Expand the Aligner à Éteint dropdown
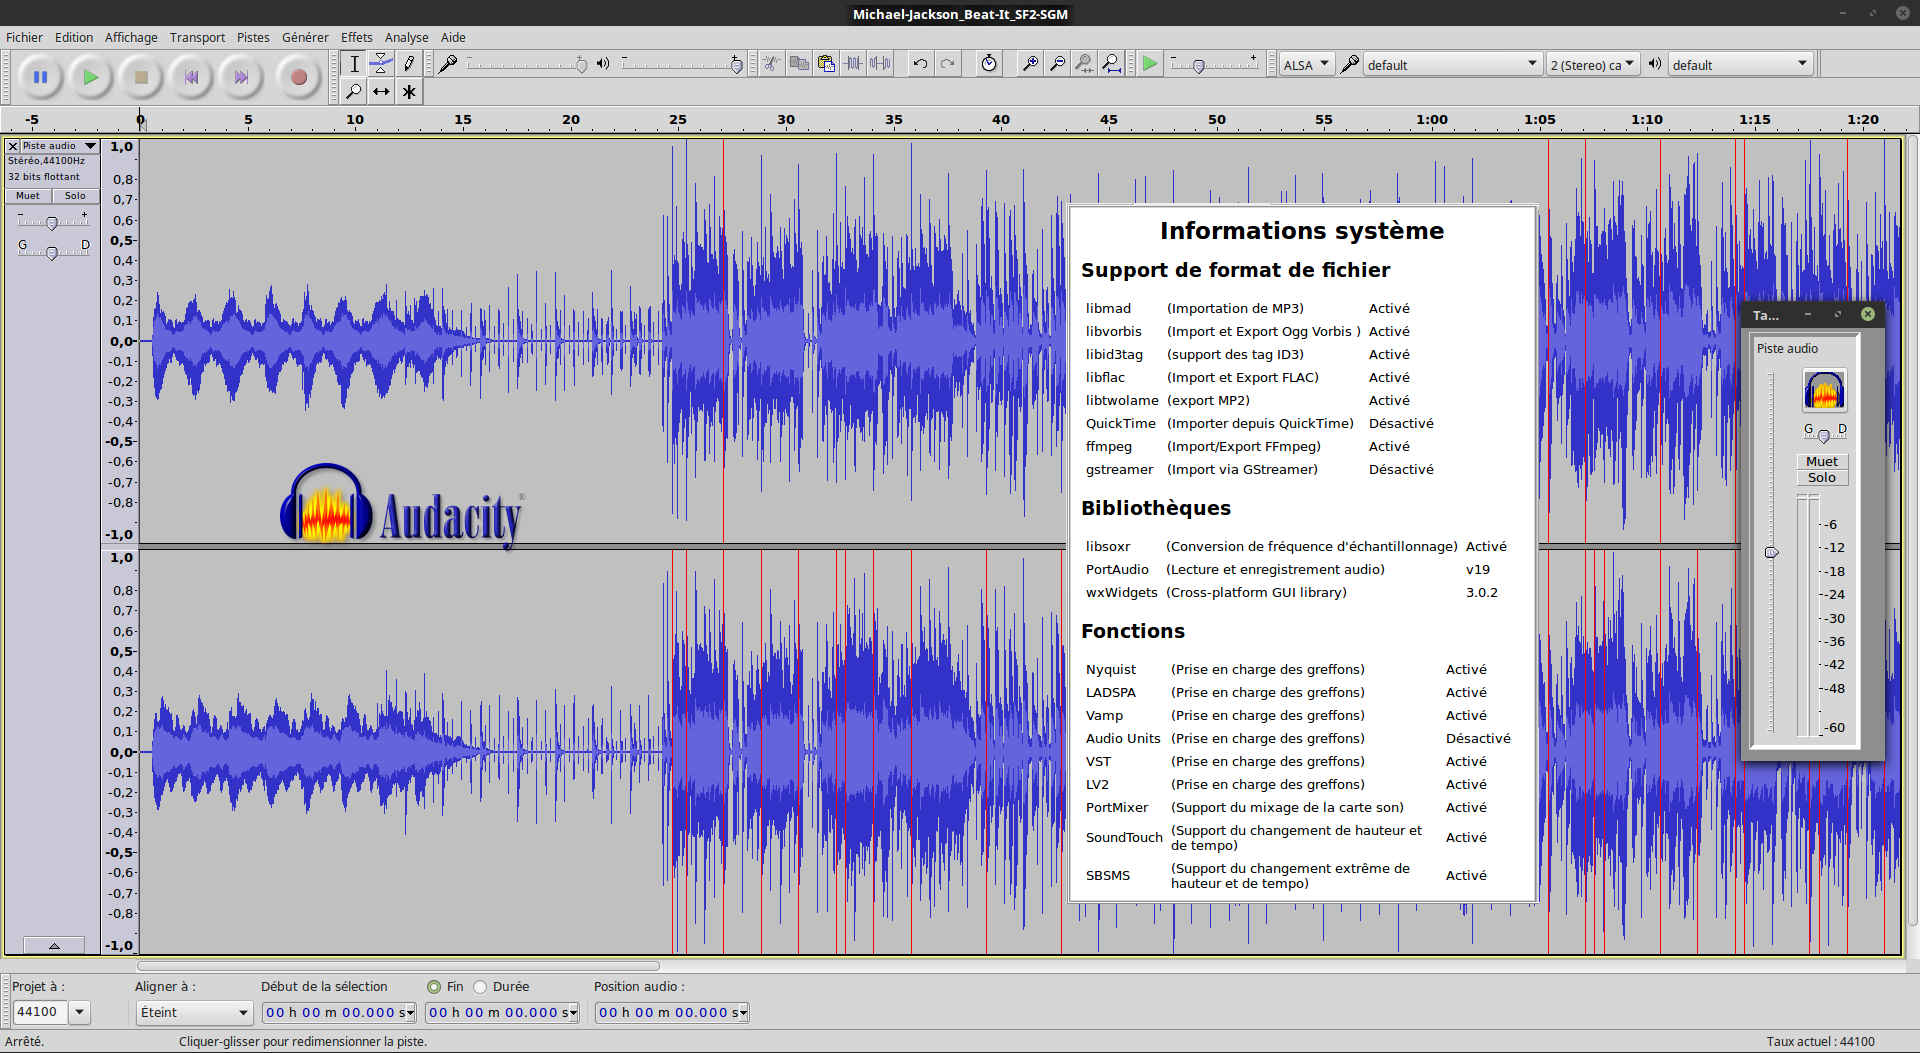 (194, 1013)
